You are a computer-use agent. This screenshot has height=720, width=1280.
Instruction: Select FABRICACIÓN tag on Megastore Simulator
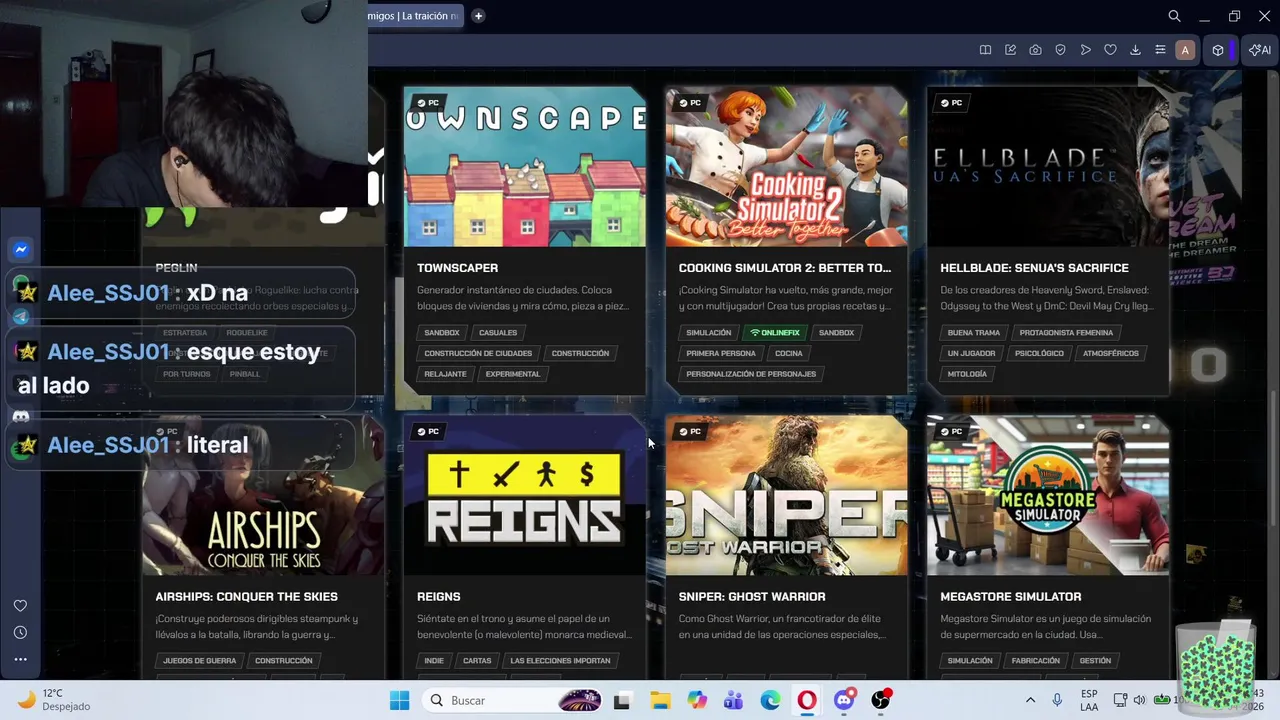(1035, 661)
